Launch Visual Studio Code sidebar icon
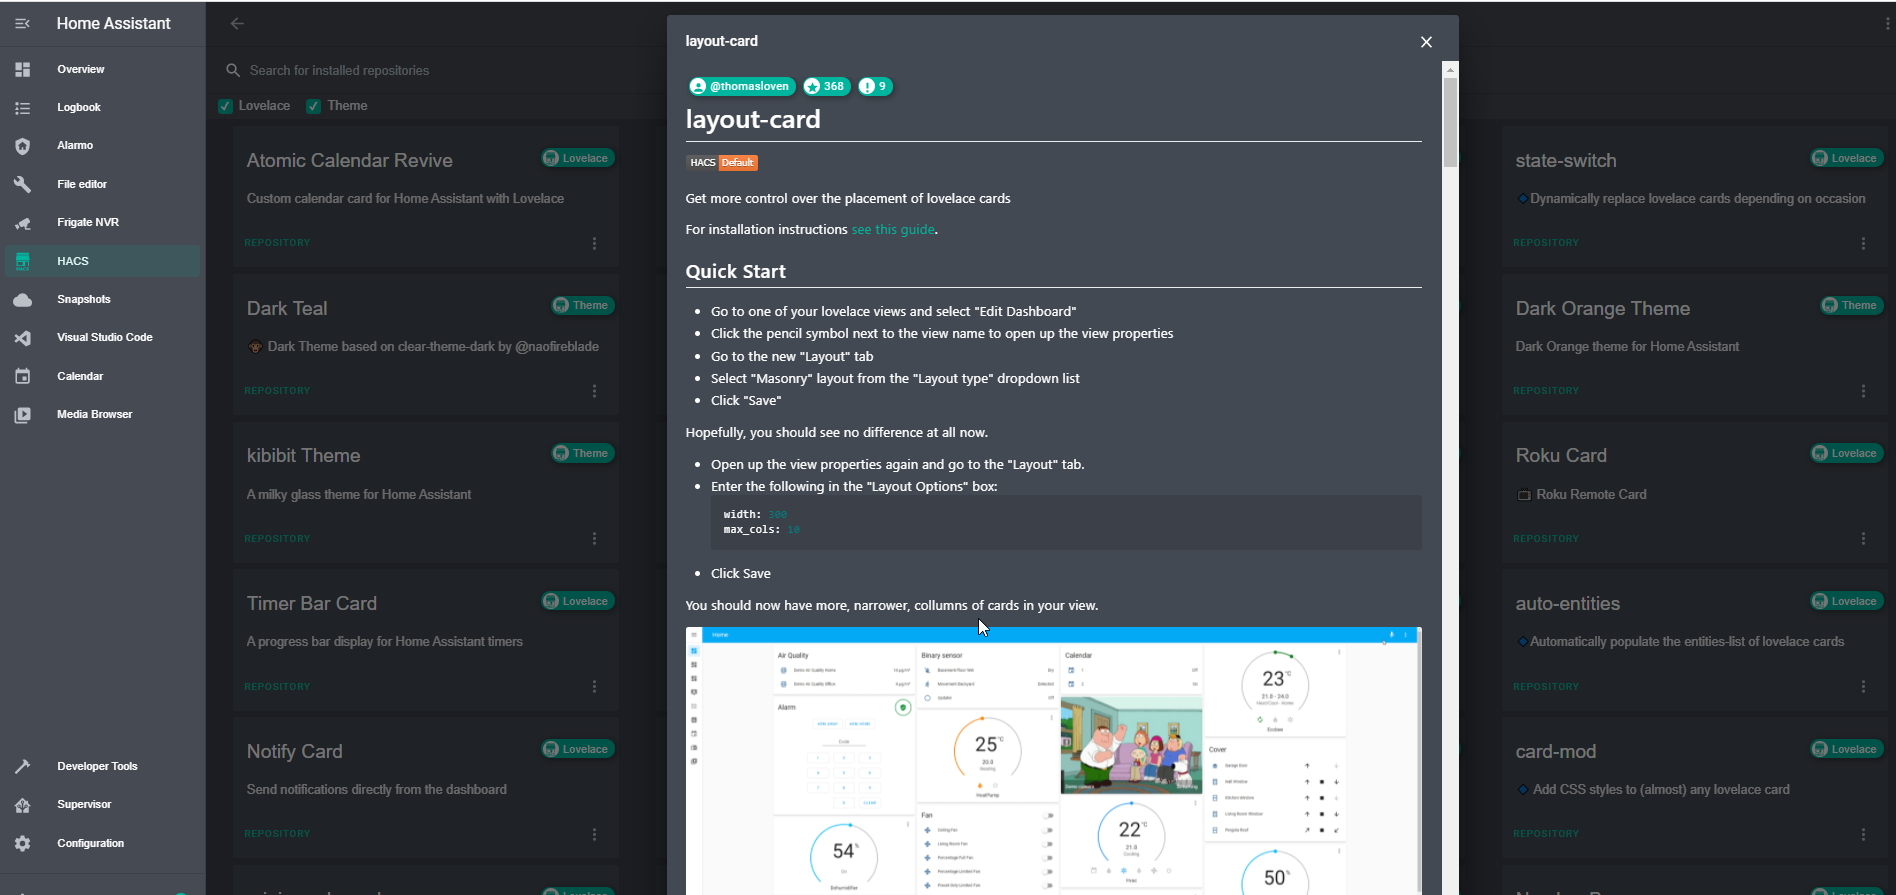This screenshot has height=895, width=1896. [22, 338]
